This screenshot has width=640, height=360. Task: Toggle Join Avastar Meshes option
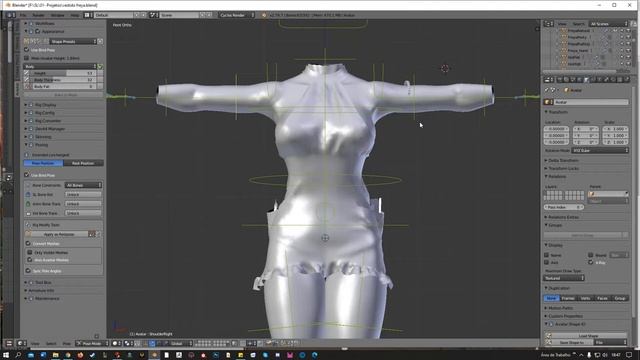(30, 260)
